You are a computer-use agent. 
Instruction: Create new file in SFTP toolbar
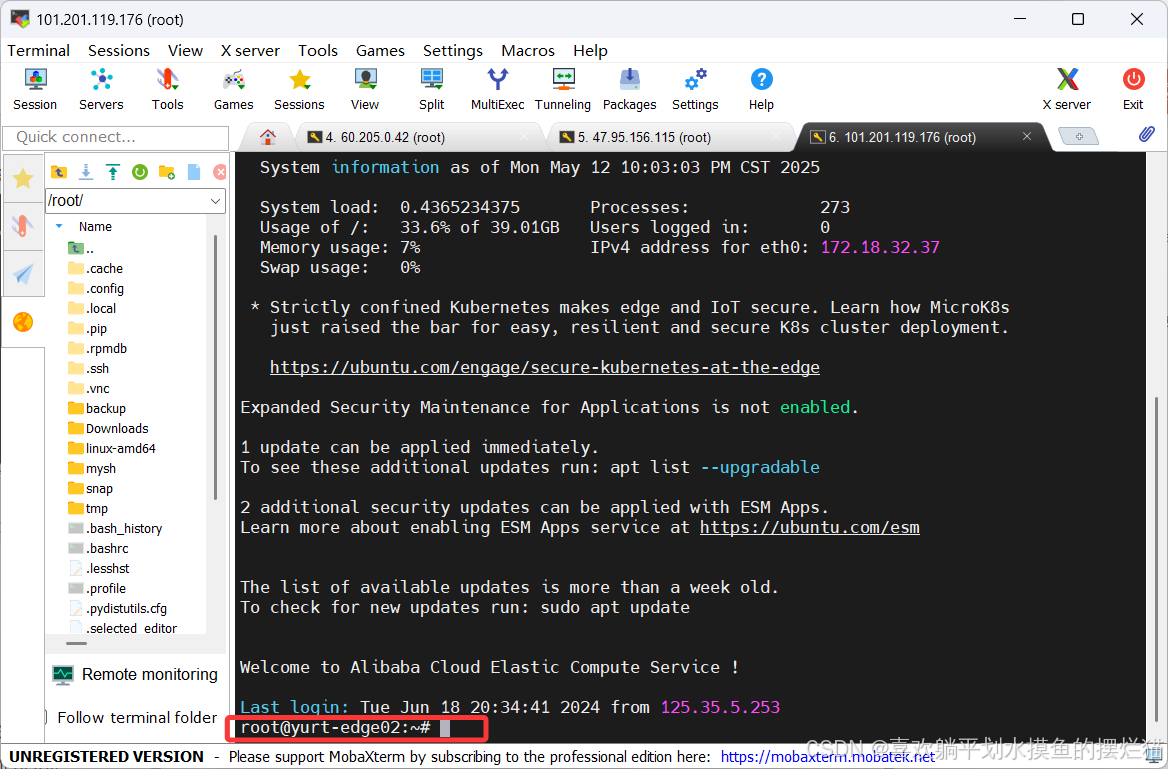pos(194,172)
